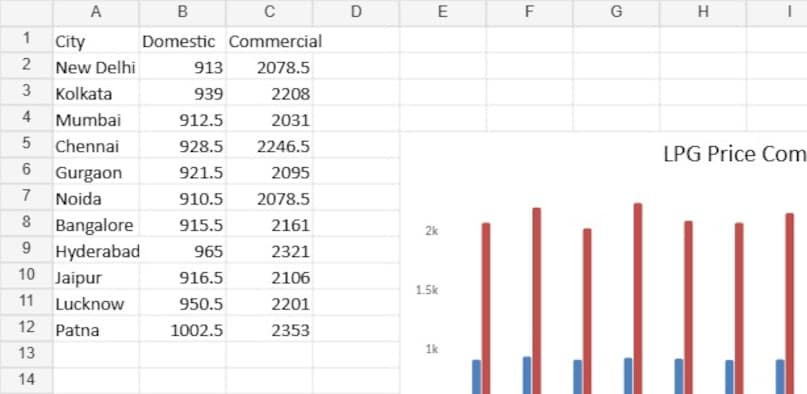The image size is (807, 394).
Task: Select the 'Lucknow' cell
Action: tap(96, 302)
